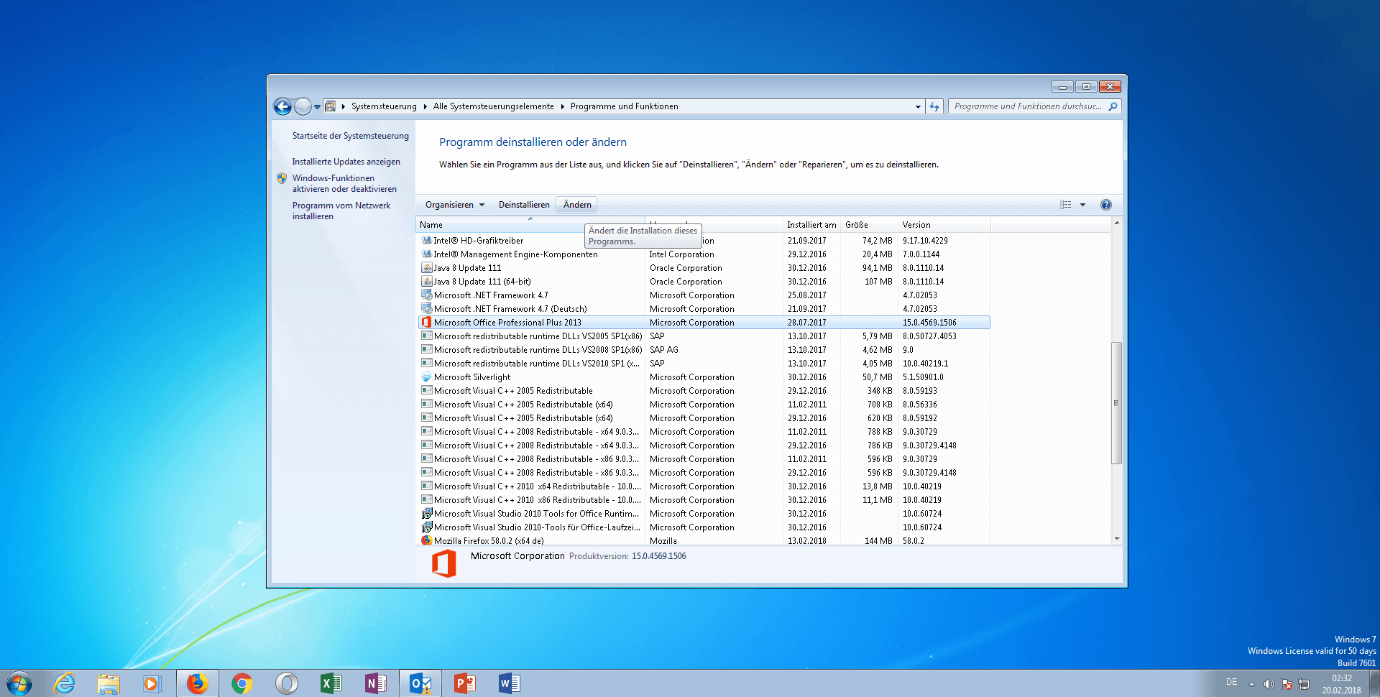Sort by the Größe column header

[x=870, y=224]
